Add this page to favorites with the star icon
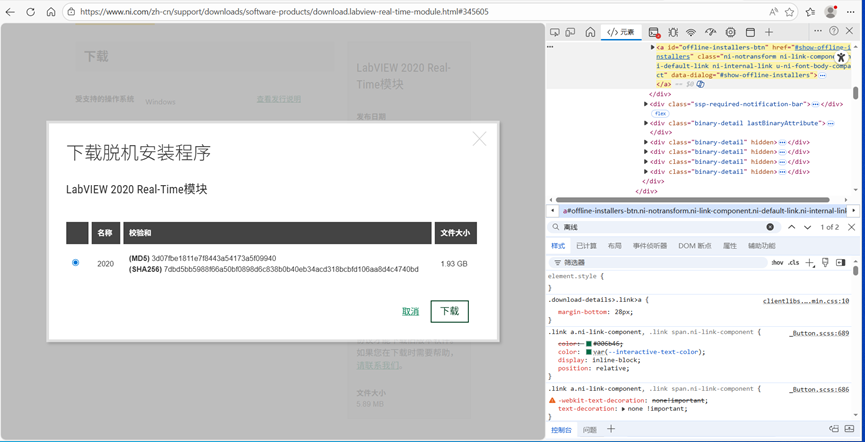865x442 pixels. [789, 12]
